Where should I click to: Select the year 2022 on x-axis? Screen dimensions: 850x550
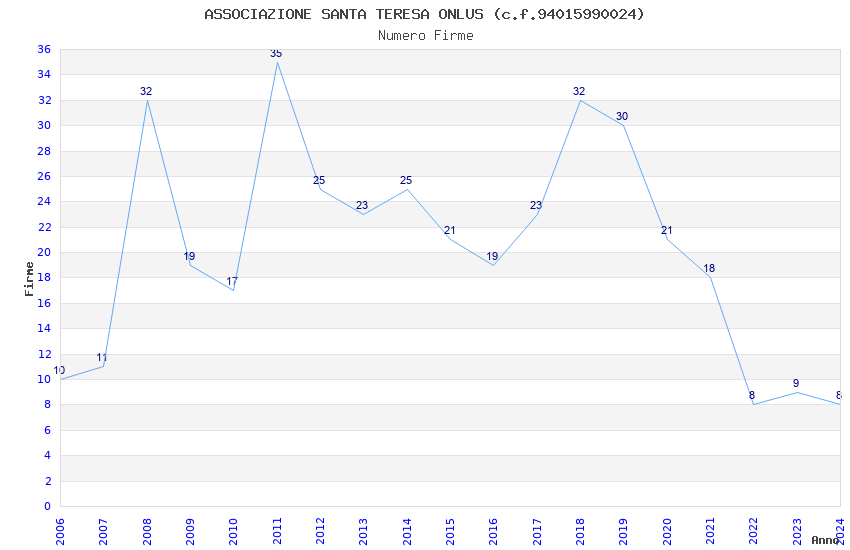tap(754, 531)
